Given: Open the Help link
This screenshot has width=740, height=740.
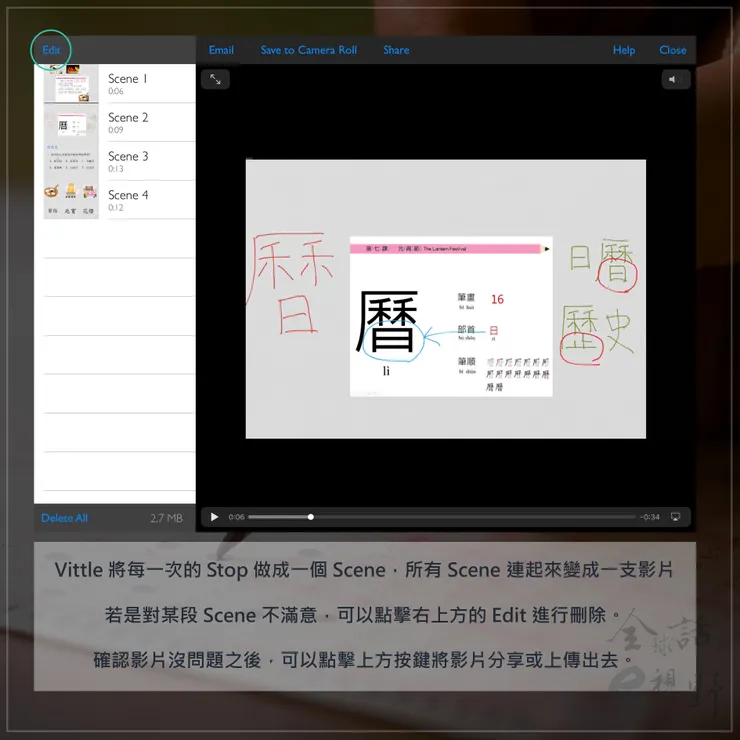Looking at the screenshot, I should click(624, 50).
